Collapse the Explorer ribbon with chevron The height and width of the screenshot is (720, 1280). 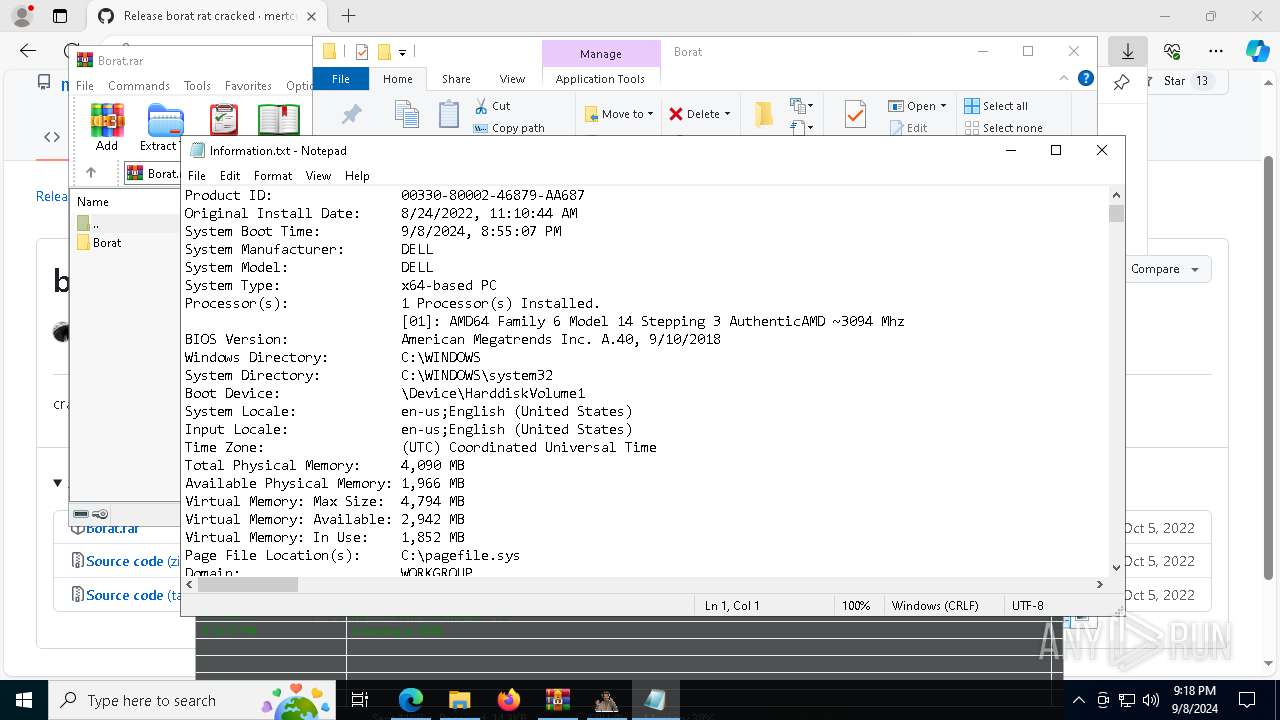[x=1064, y=78]
